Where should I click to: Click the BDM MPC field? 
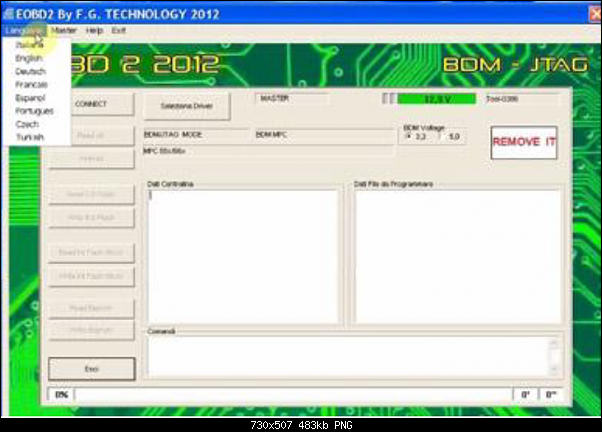(x=324, y=135)
